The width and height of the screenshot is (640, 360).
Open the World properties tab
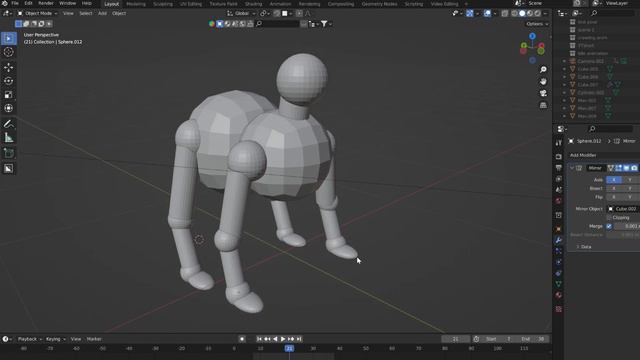pos(559,201)
